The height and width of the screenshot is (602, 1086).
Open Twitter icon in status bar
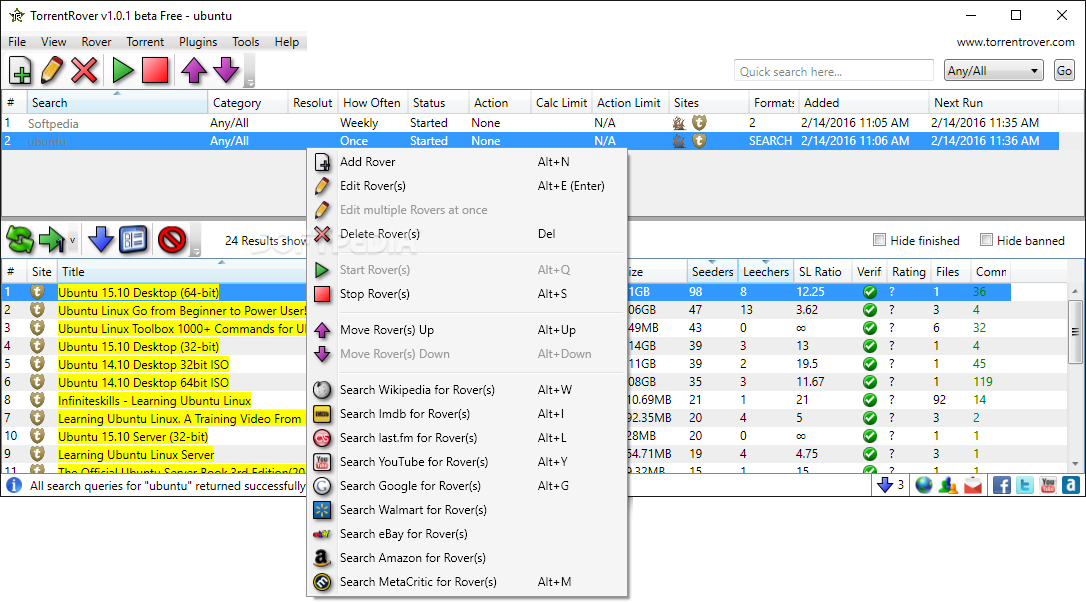click(x=1025, y=485)
